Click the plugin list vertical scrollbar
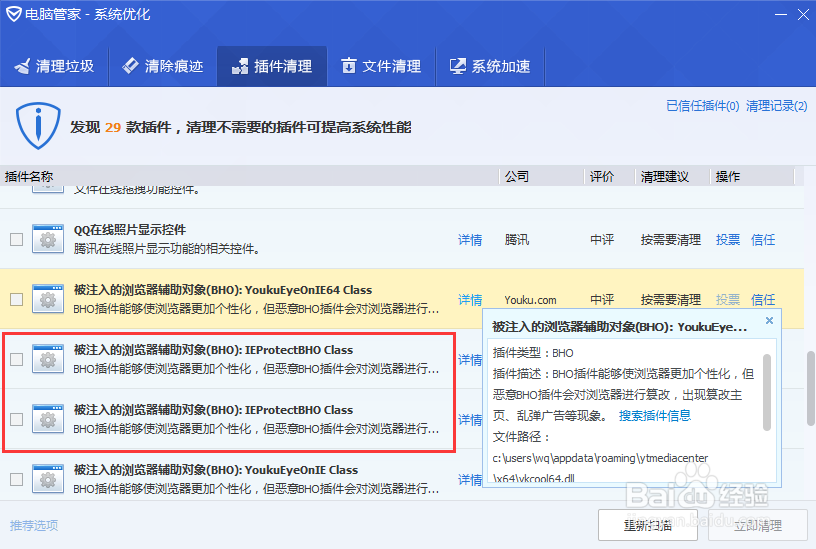816x549 pixels. tap(810, 388)
